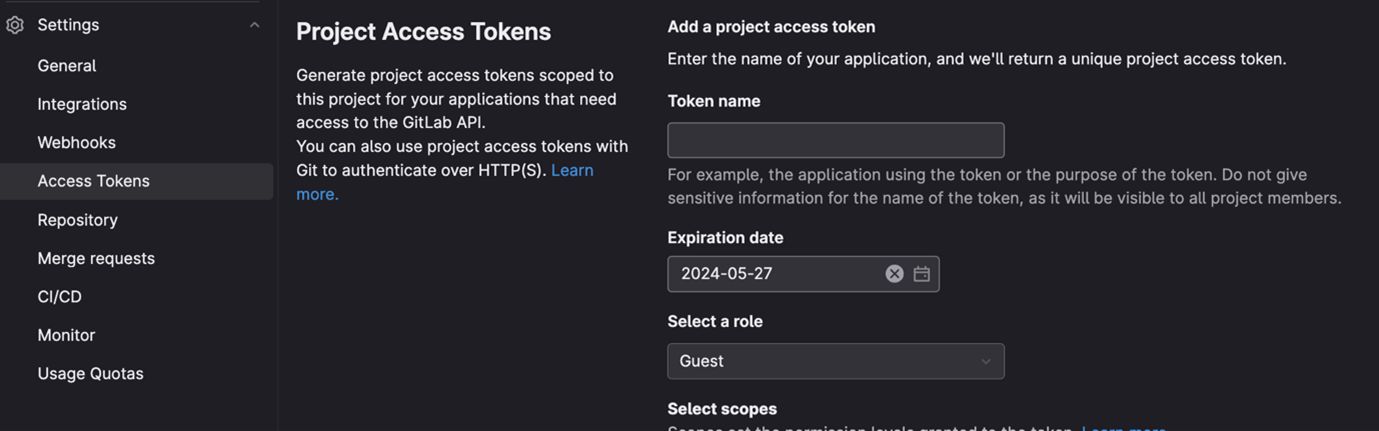Select Access Tokens in sidebar
This screenshot has height=431, width=1379.
coord(136,181)
